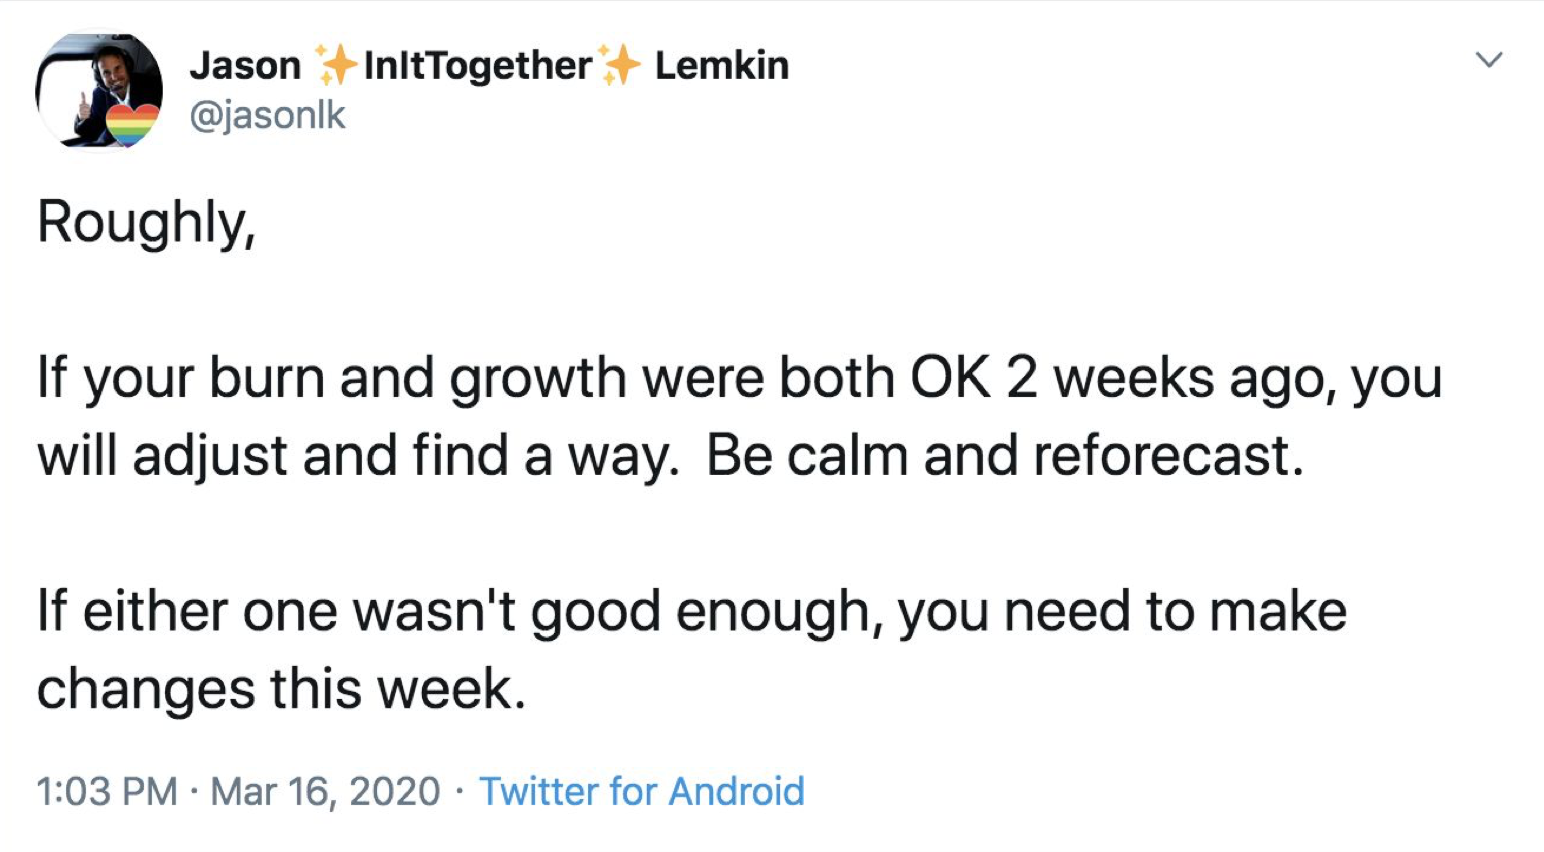Viewport: 1544px width, 852px height.
Task: Click the "If your burn and growth" line
Action: click(330, 379)
